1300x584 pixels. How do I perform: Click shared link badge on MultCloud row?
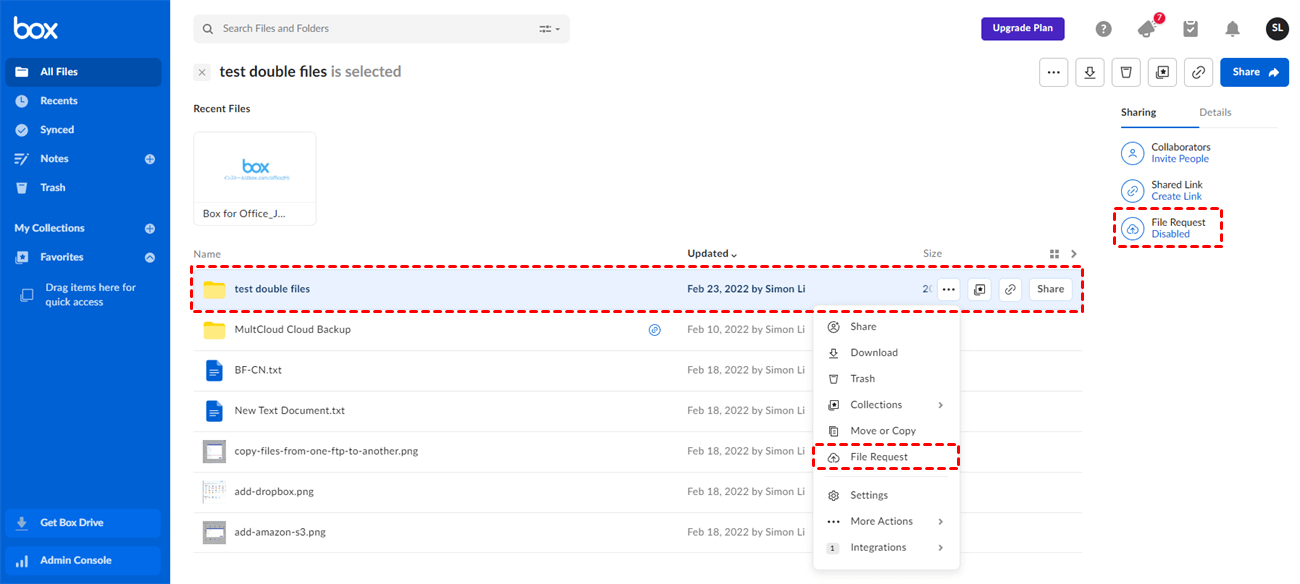click(655, 329)
